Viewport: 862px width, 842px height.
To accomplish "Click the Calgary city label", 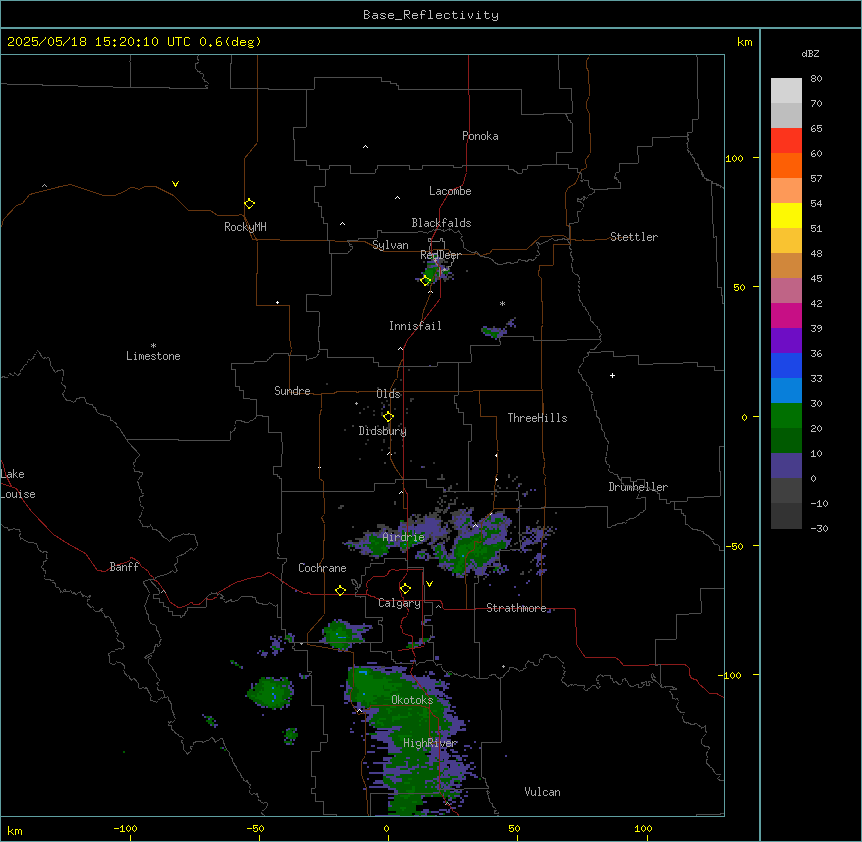I will [399, 603].
